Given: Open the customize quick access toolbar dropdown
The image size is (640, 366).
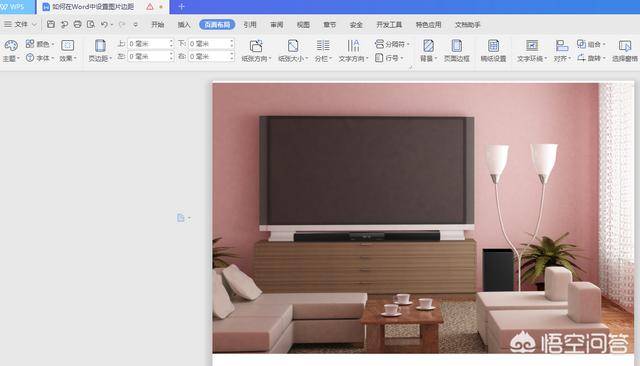Looking at the screenshot, I should pos(136,24).
